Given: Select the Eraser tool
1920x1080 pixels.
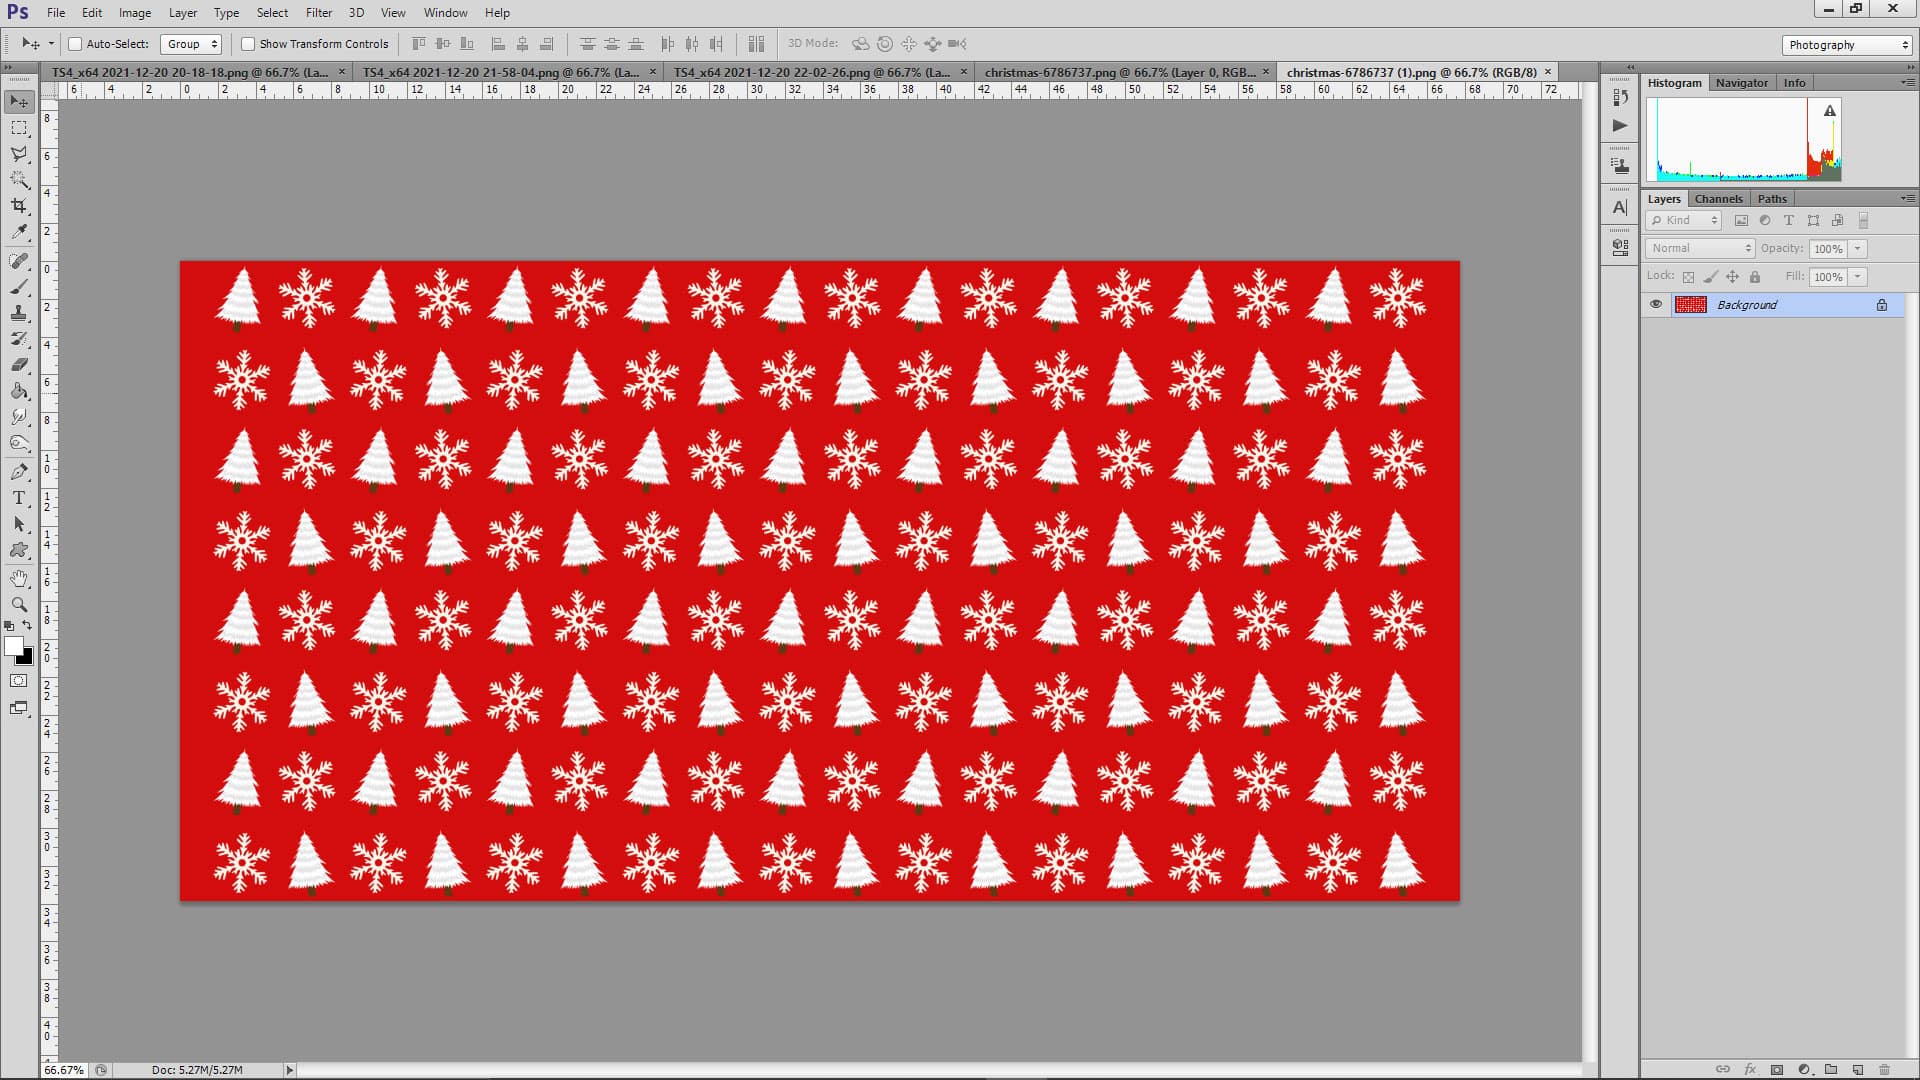Looking at the screenshot, I should [19, 365].
